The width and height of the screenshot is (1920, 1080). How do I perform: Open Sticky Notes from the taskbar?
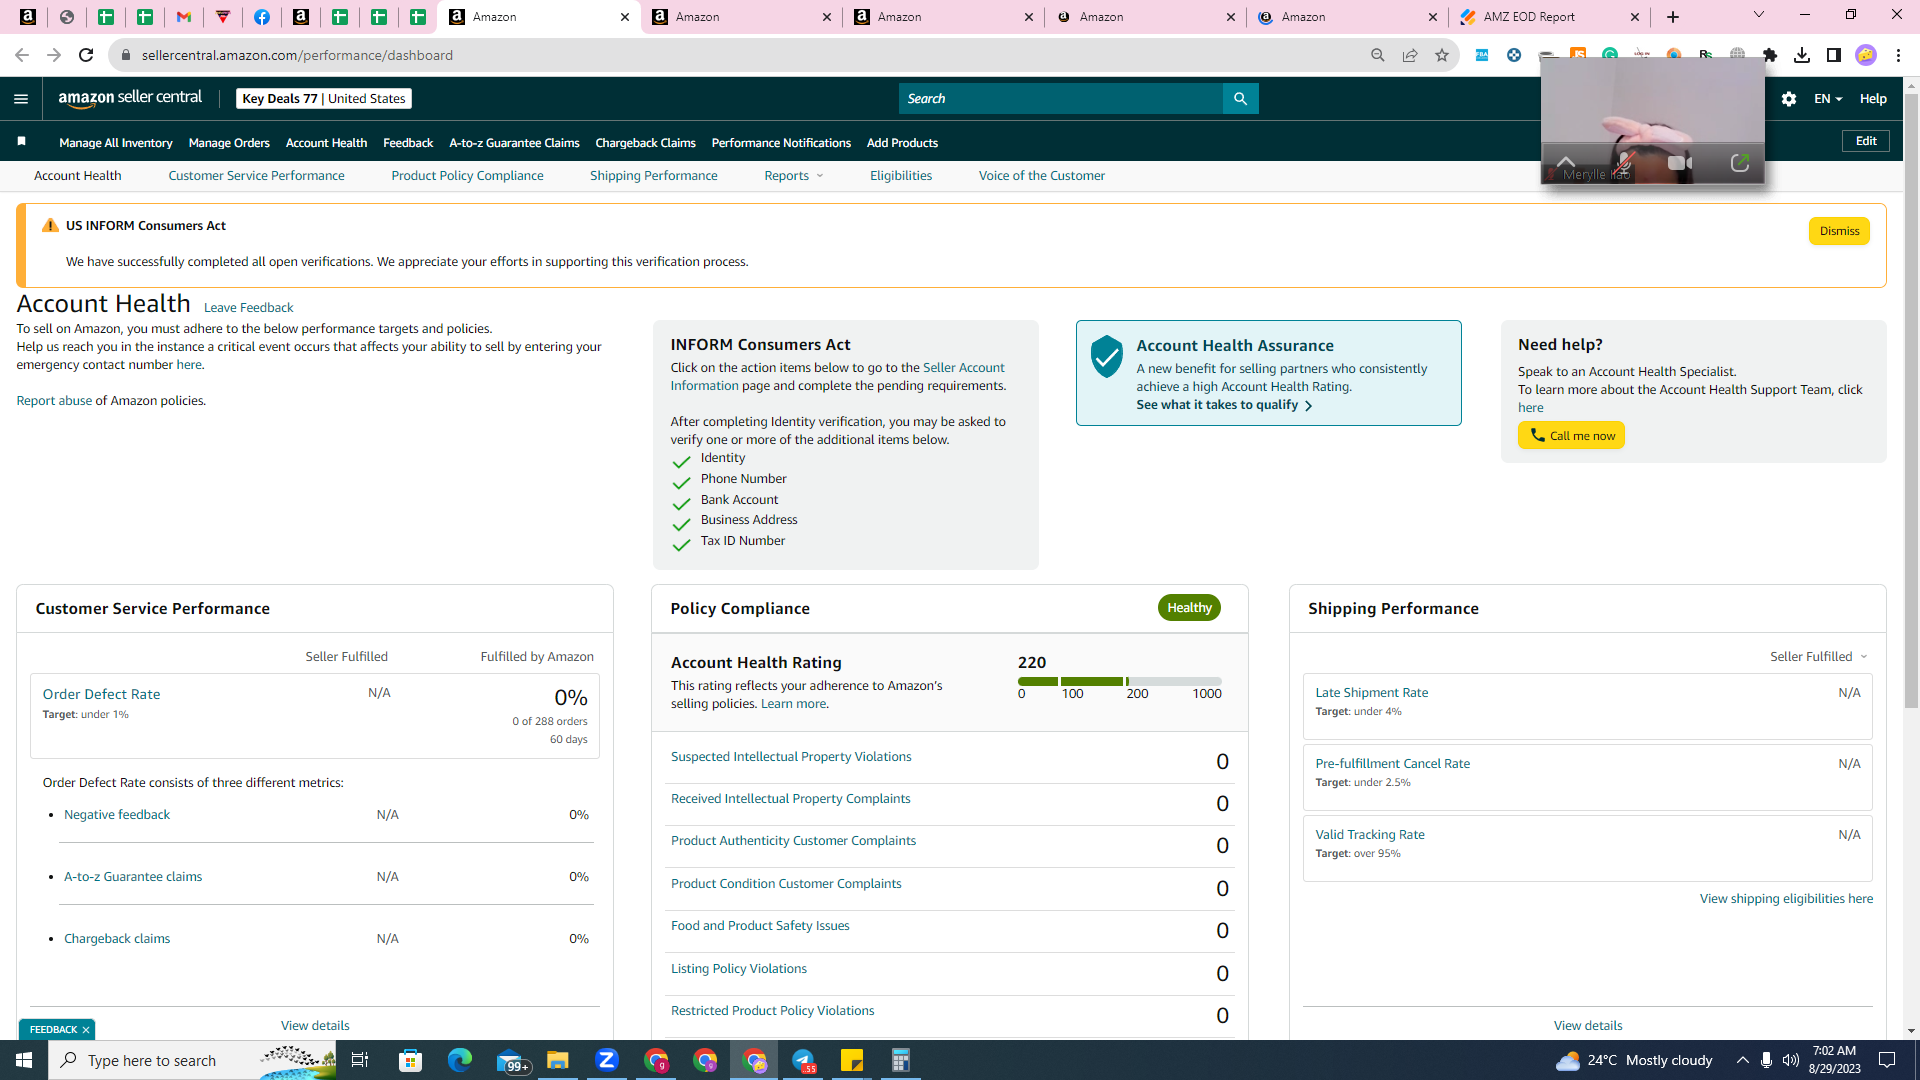pyautogui.click(x=852, y=1060)
